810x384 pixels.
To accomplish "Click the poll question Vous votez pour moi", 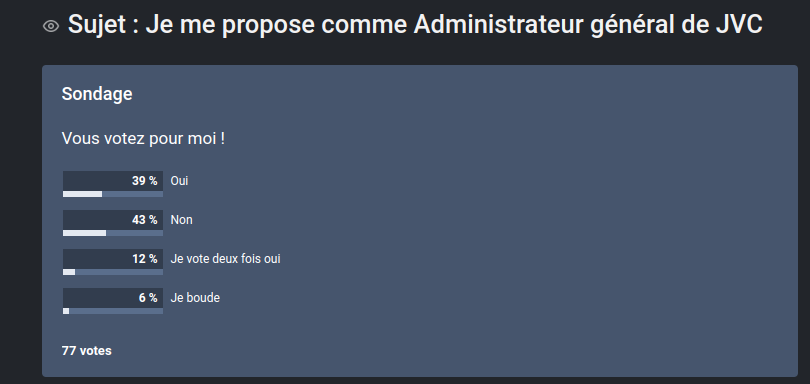I will point(144,139).
